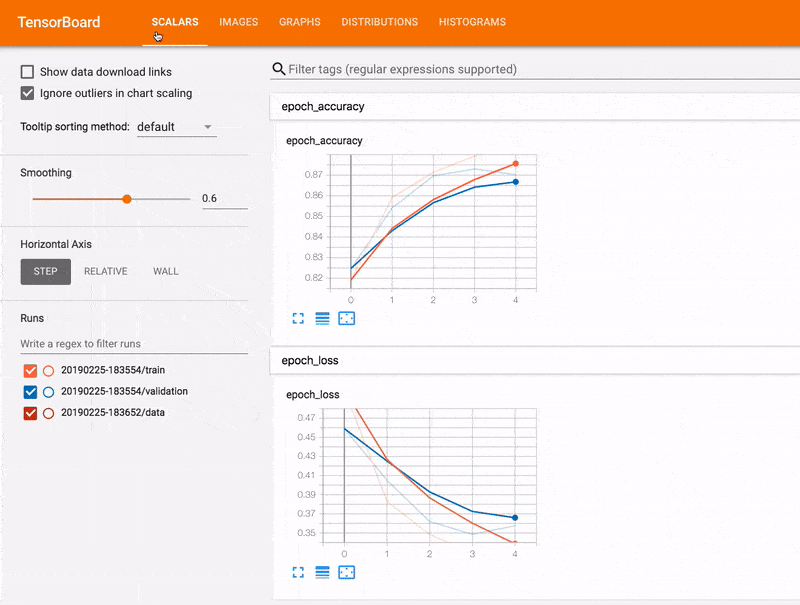The image size is (800, 605).
Task: Toggle y-axis log scale on epoch_loss chart
Action: (322, 572)
